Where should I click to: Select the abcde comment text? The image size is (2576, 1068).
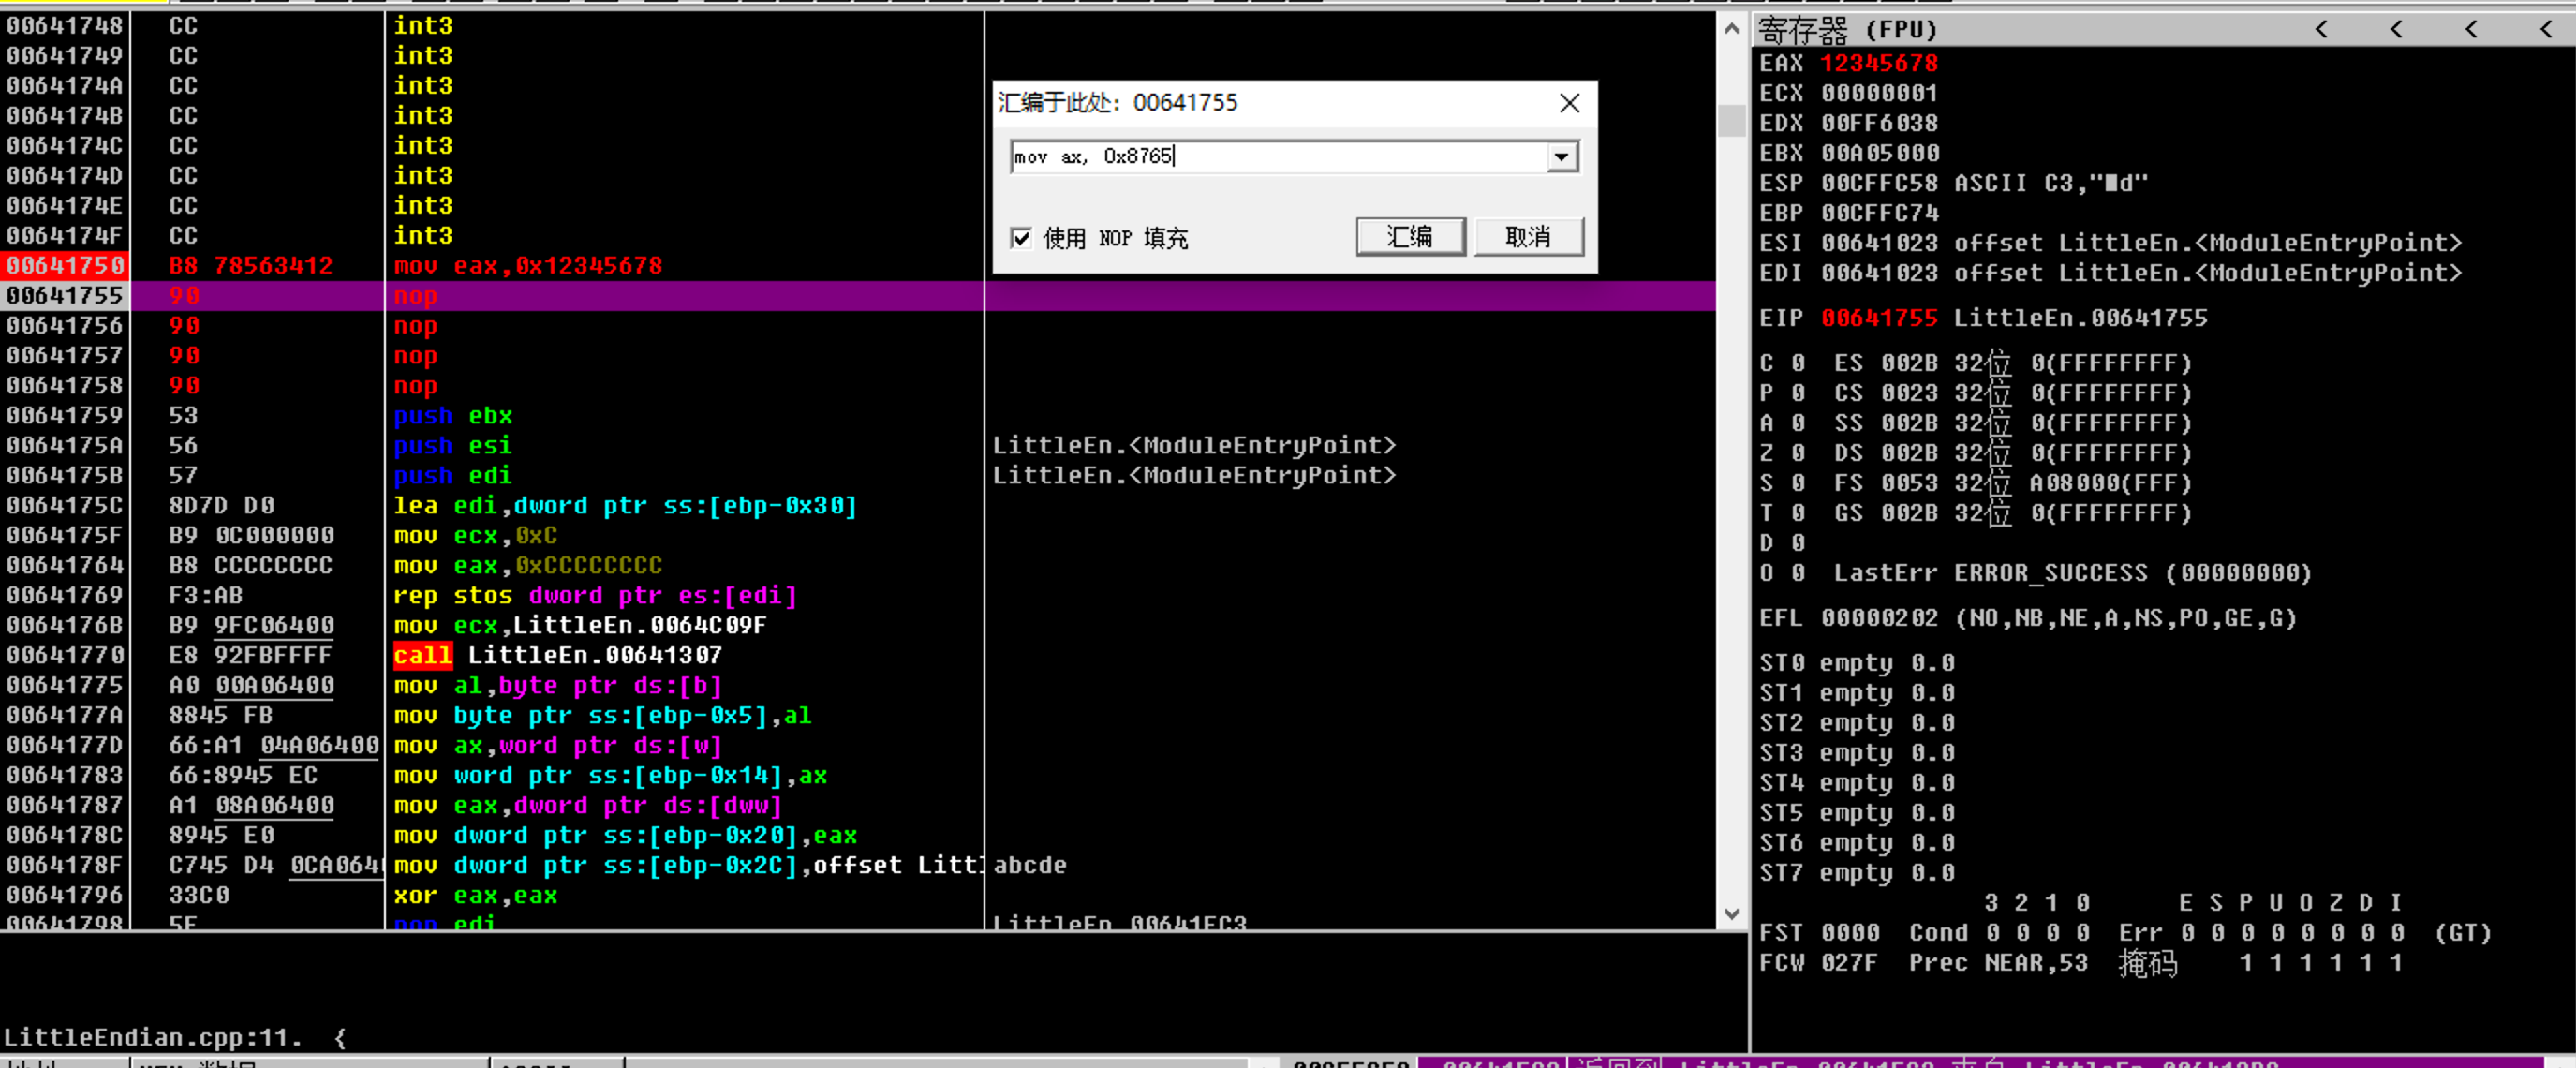click(x=1030, y=866)
